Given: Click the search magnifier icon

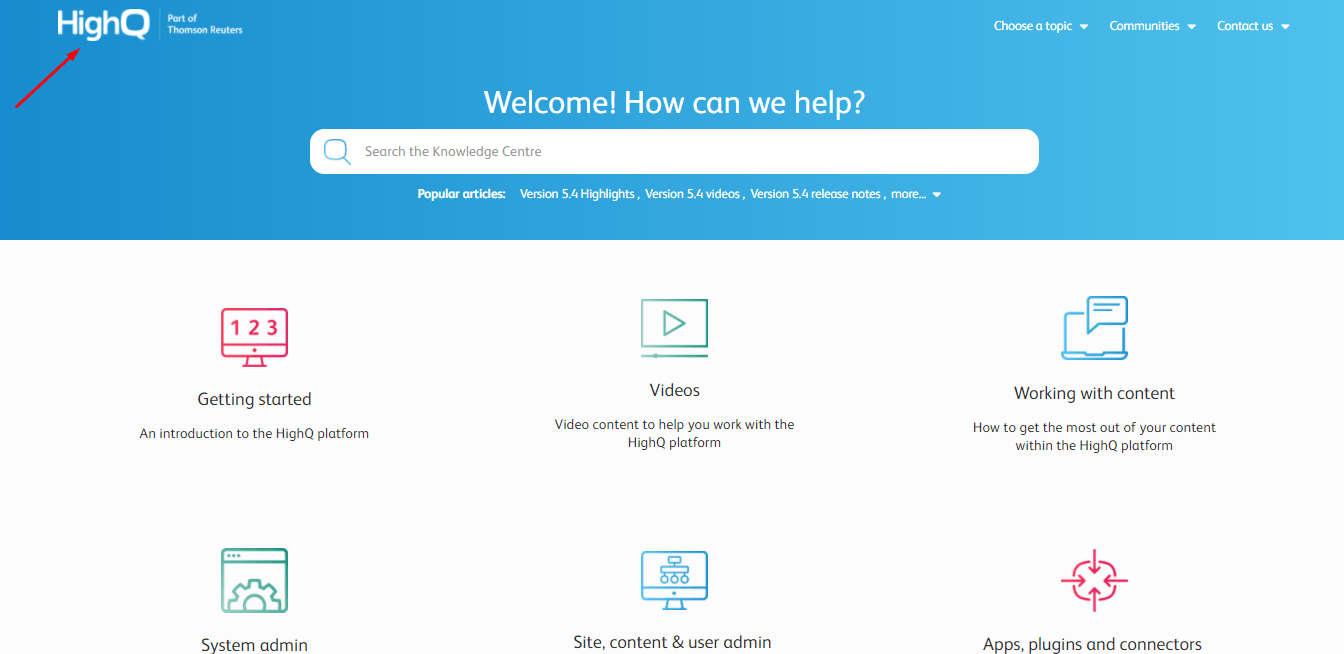Looking at the screenshot, I should point(338,152).
